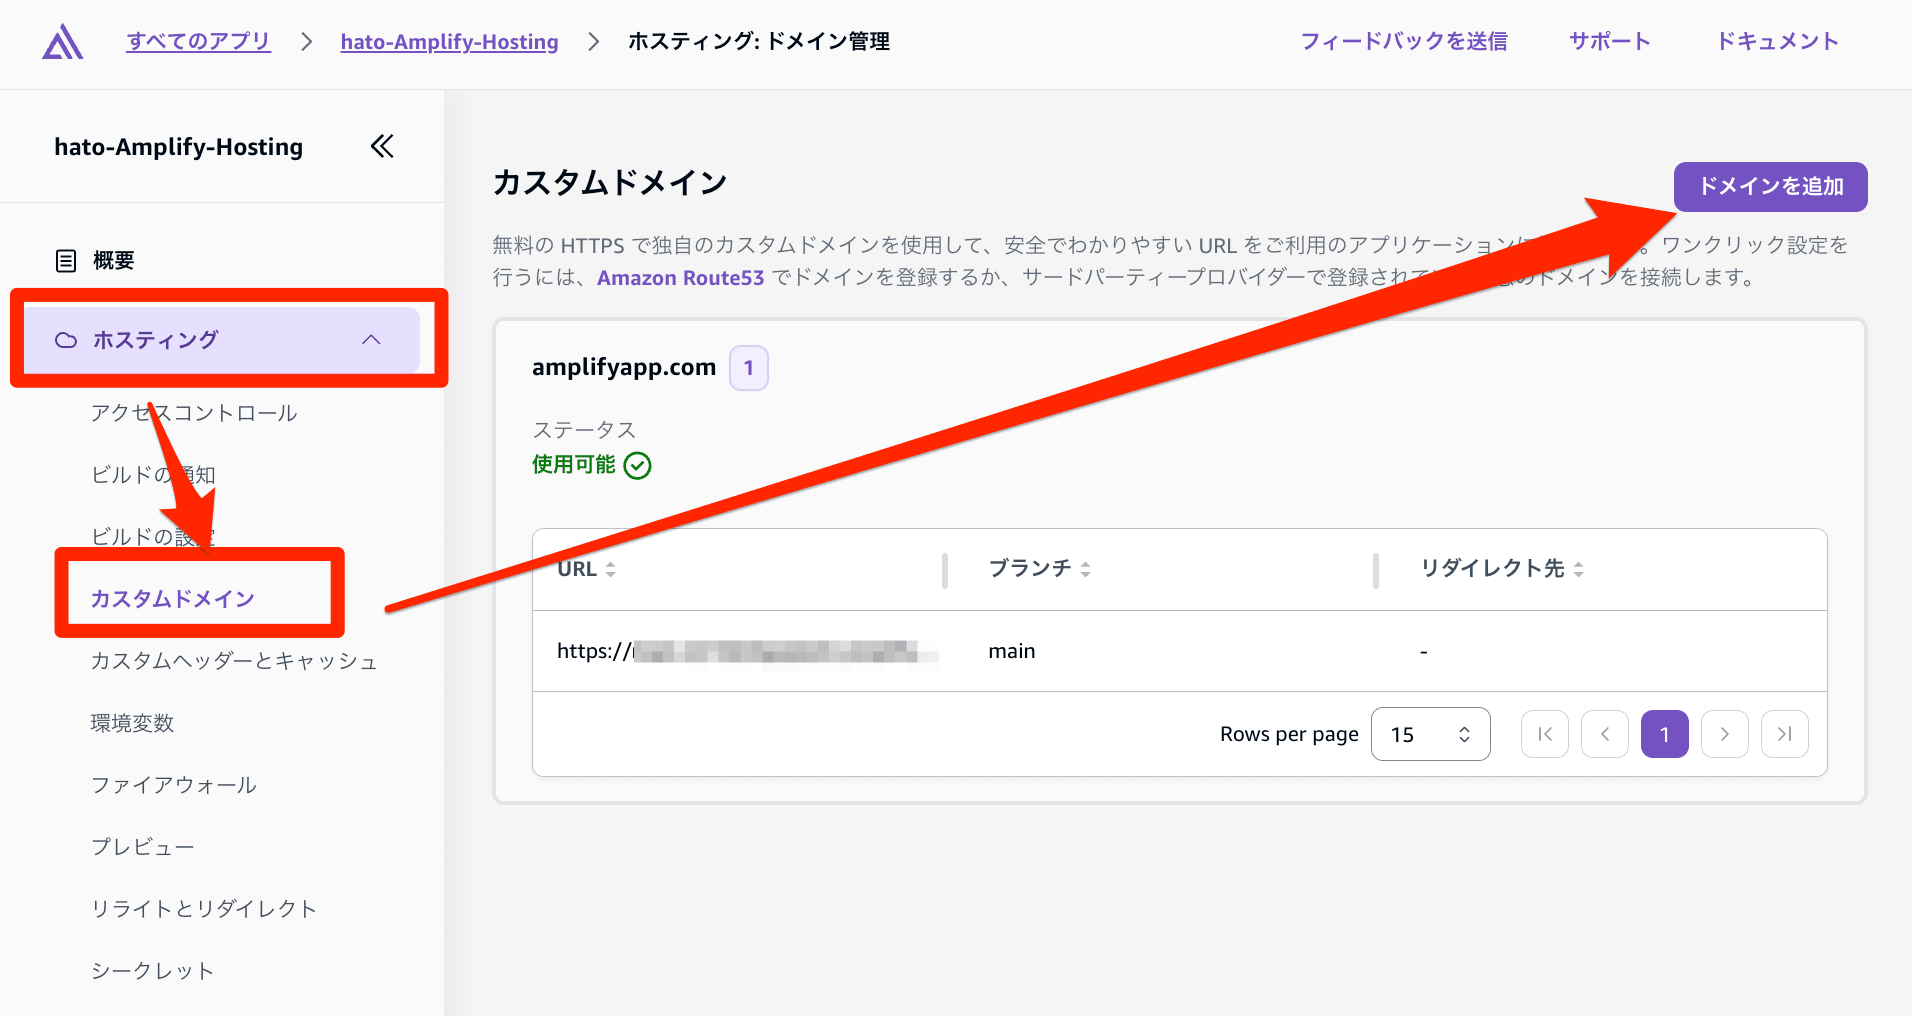Click ドメインを追加 button
Viewport: 1912px width, 1016px height.
[x=1771, y=187]
